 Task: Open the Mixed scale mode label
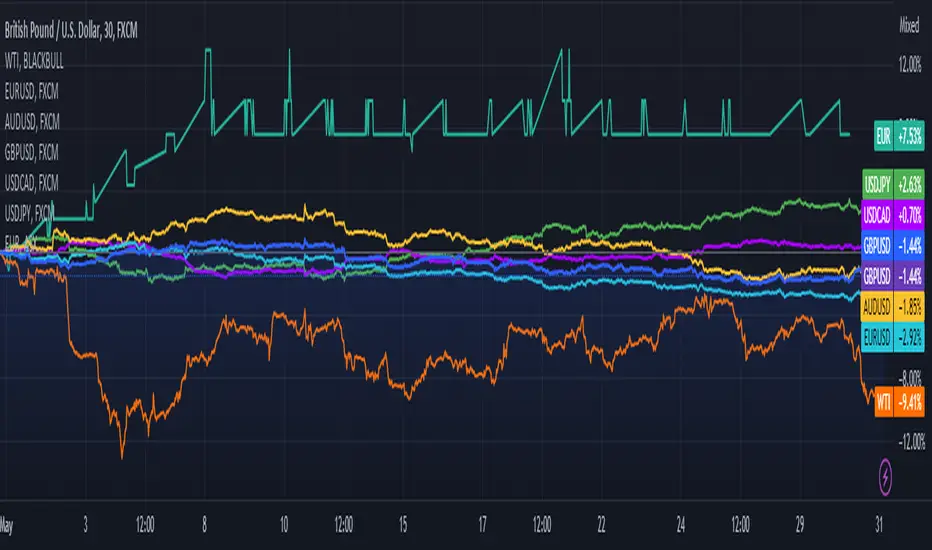pyautogui.click(x=909, y=26)
